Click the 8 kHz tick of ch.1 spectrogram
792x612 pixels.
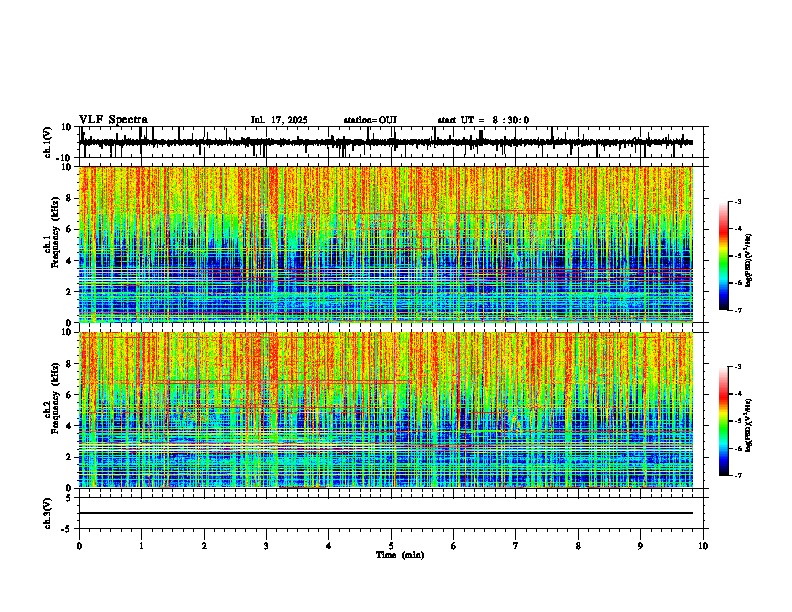[x=70, y=198]
